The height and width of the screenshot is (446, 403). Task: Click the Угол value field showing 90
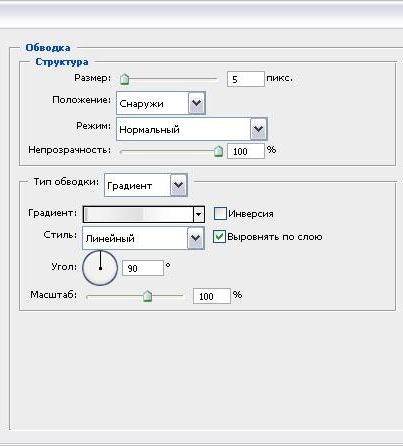(143, 268)
